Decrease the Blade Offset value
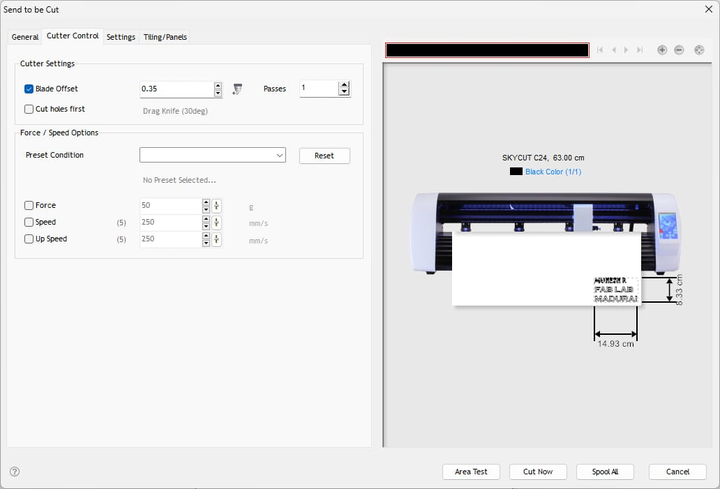Screen dimensions: 720x489 pos(218,93)
